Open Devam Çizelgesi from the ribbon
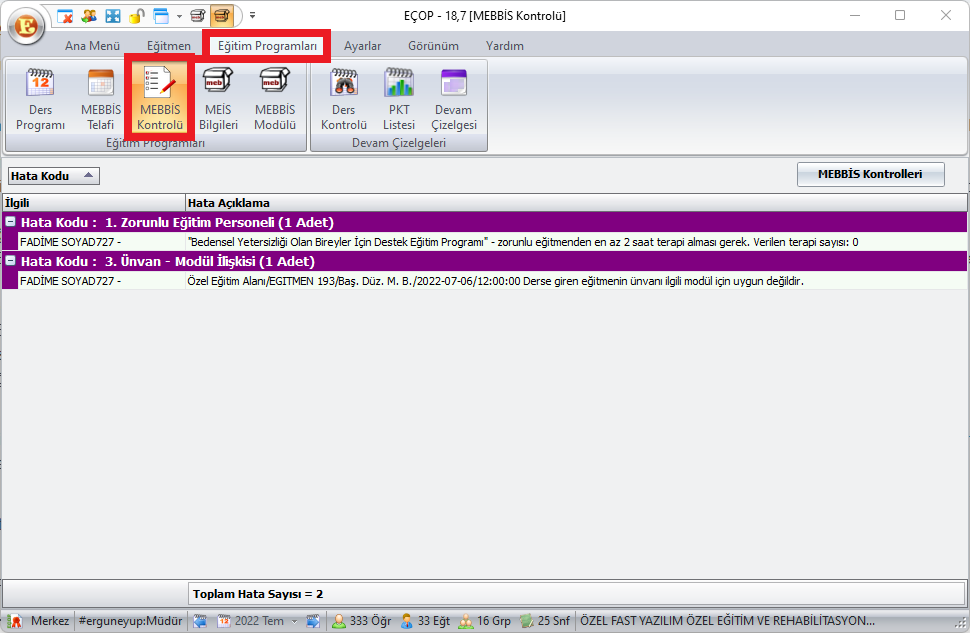 pos(453,99)
